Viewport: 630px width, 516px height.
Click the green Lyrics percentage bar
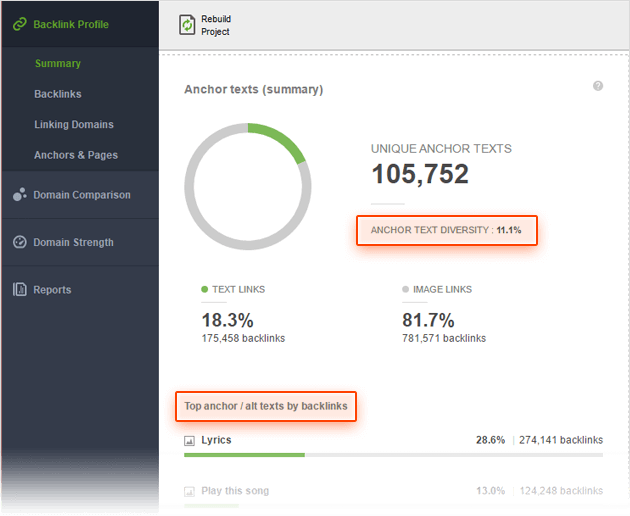coord(244,455)
